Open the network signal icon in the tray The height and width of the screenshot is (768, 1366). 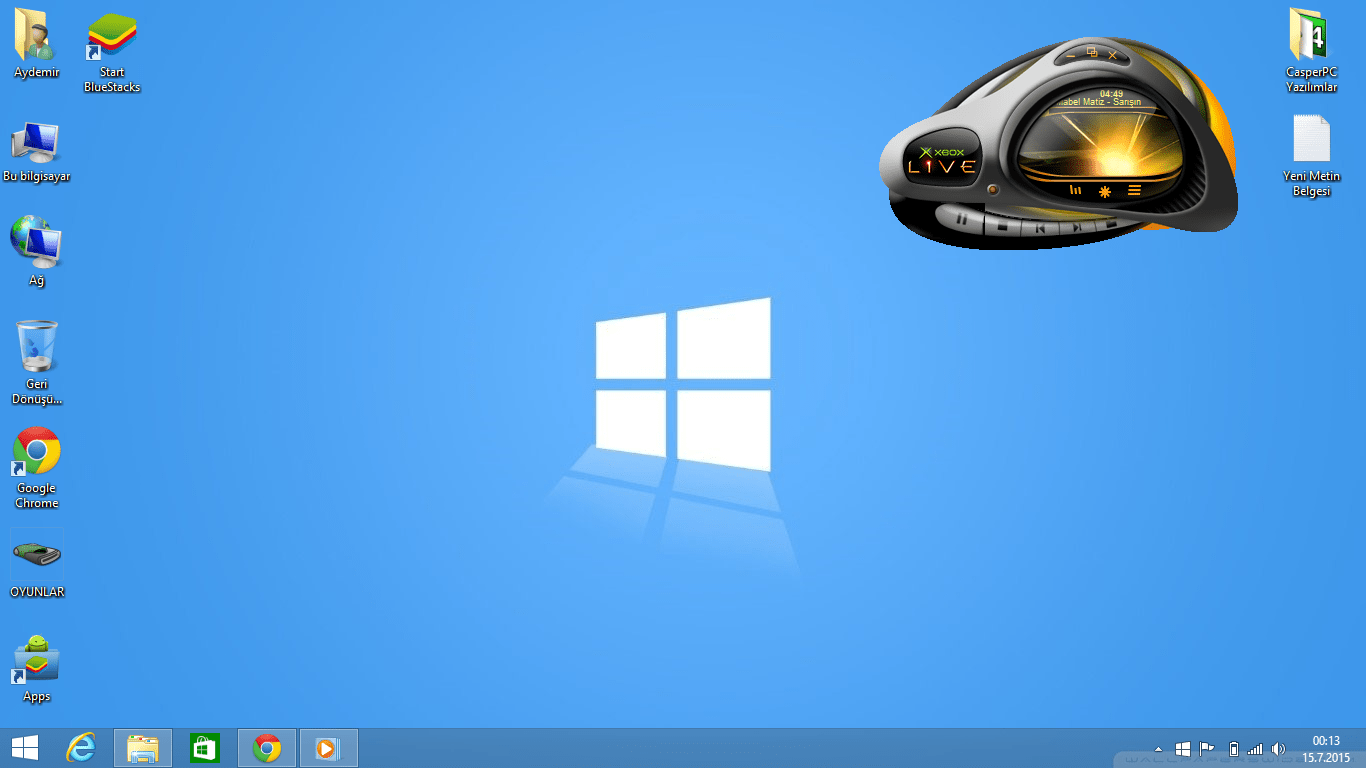pyautogui.click(x=1255, y=748)
